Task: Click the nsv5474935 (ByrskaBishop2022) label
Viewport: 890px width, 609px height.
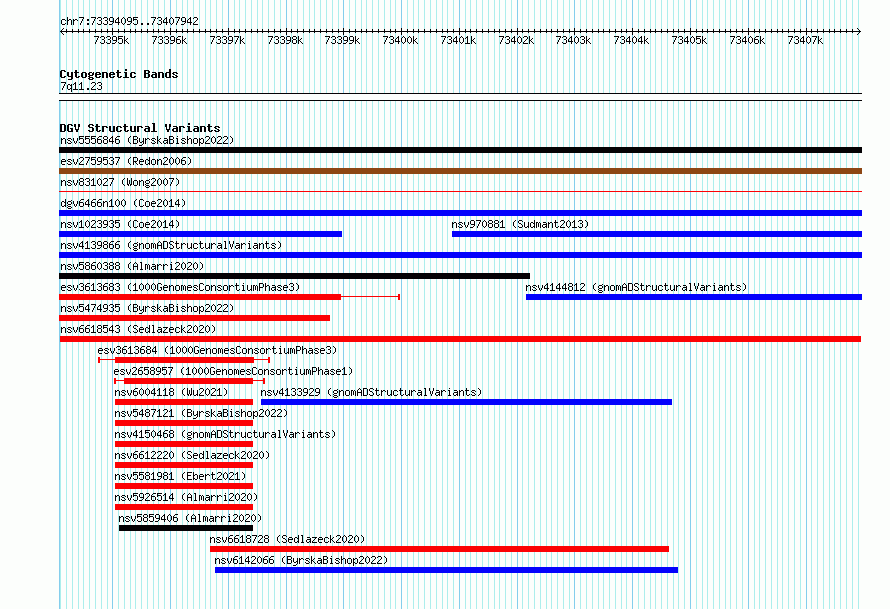Action: pos(147,308)
